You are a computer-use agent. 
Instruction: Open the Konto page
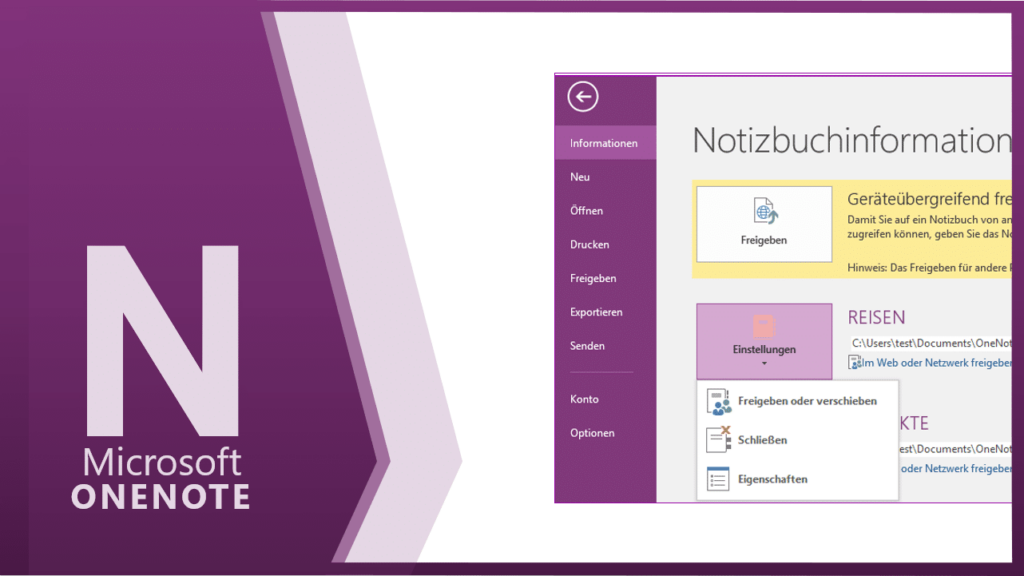584,399
